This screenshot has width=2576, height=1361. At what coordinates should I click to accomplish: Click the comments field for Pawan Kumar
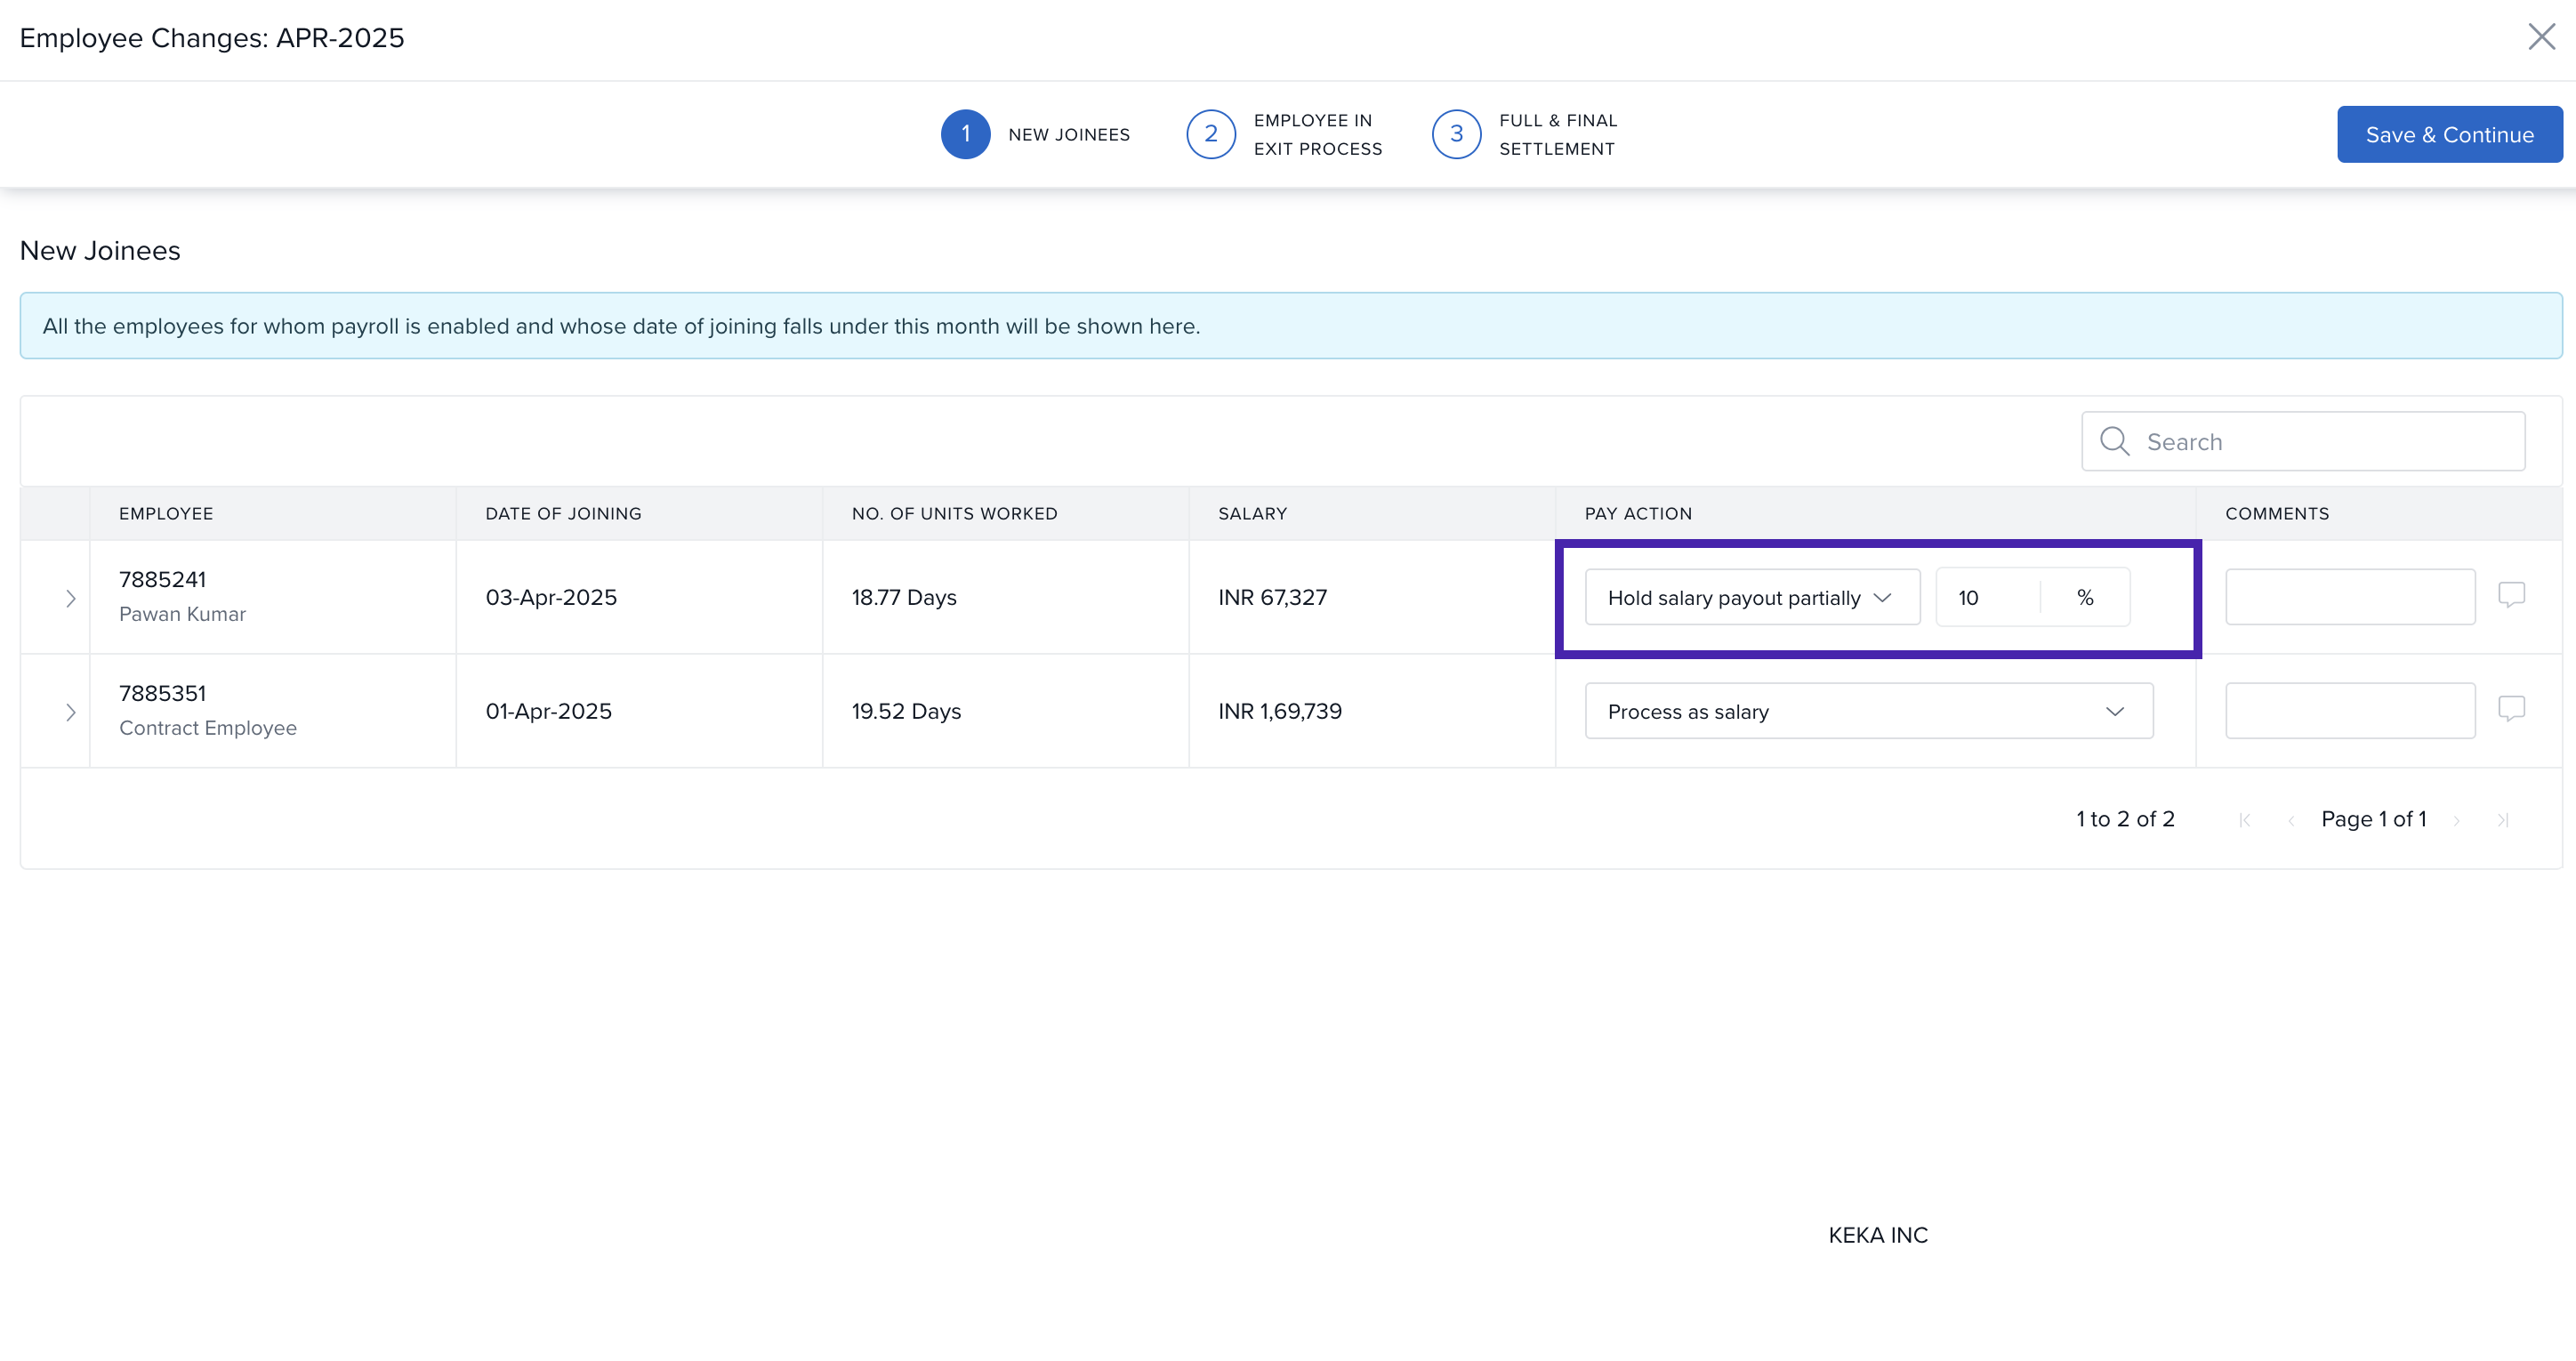(x=2349, y=597)
